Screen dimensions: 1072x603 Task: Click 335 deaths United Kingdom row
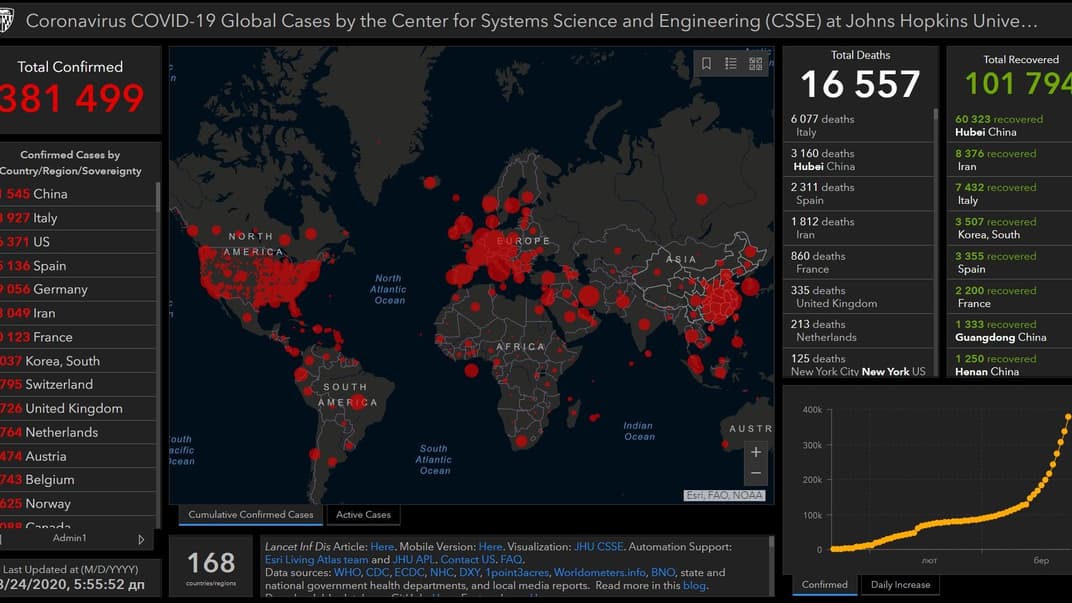[858, 297]
